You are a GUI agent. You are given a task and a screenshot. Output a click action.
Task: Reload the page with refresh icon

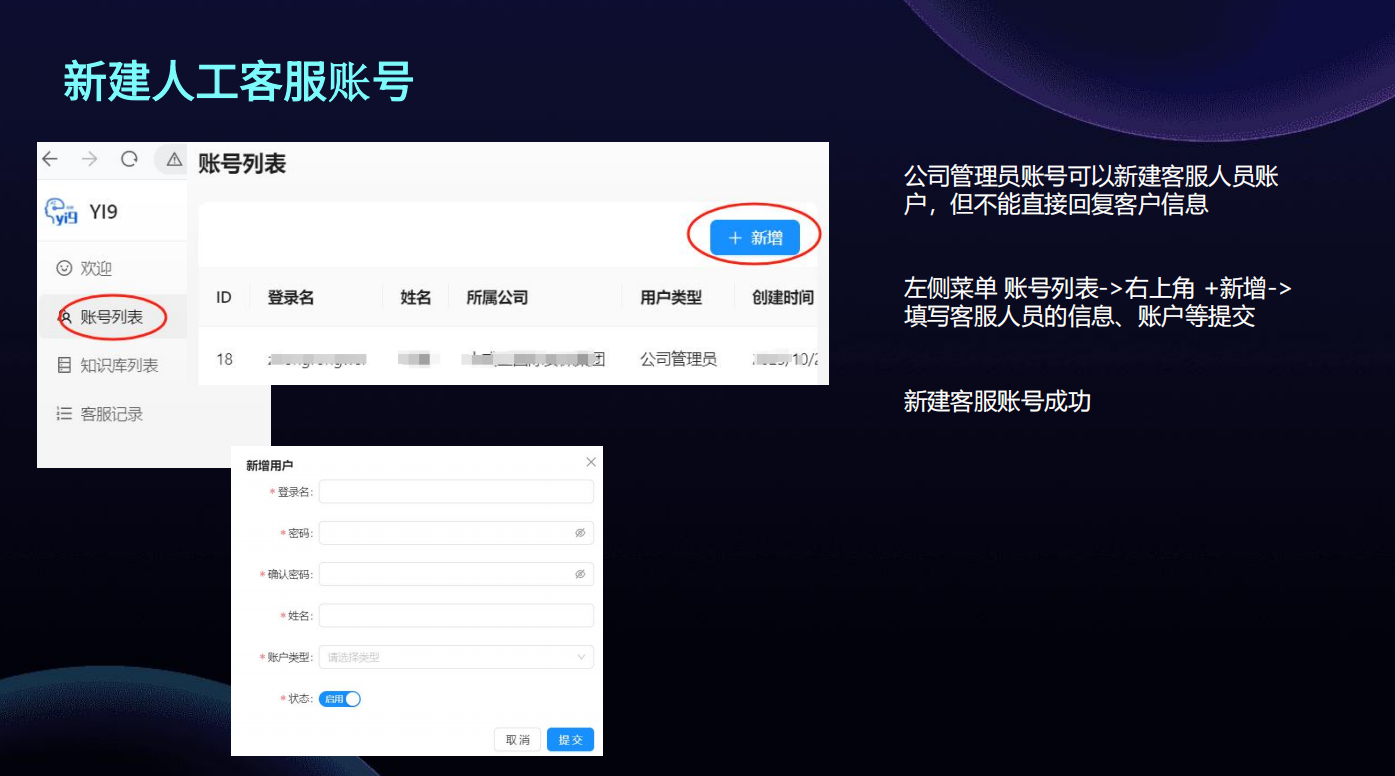tap(129, 159)
